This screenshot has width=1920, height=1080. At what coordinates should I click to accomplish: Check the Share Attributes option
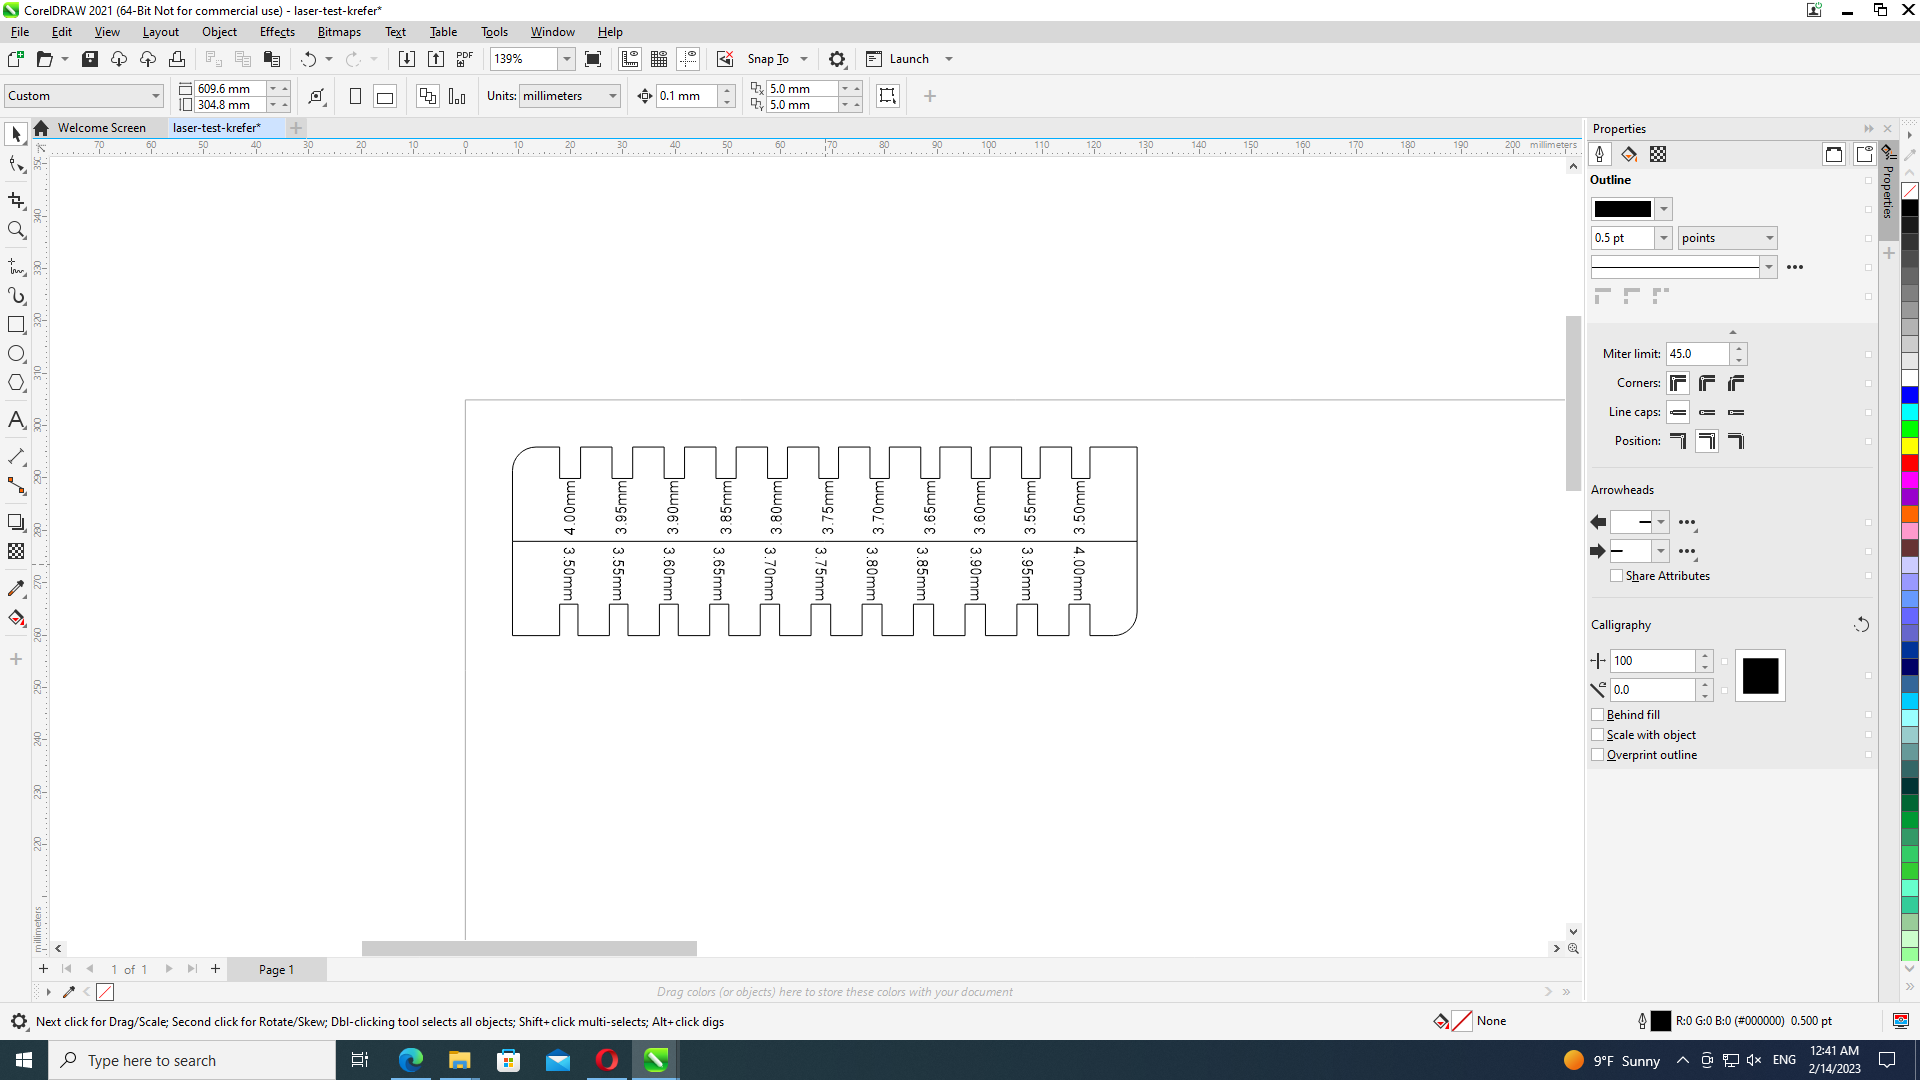click(x=1617, y=576)
